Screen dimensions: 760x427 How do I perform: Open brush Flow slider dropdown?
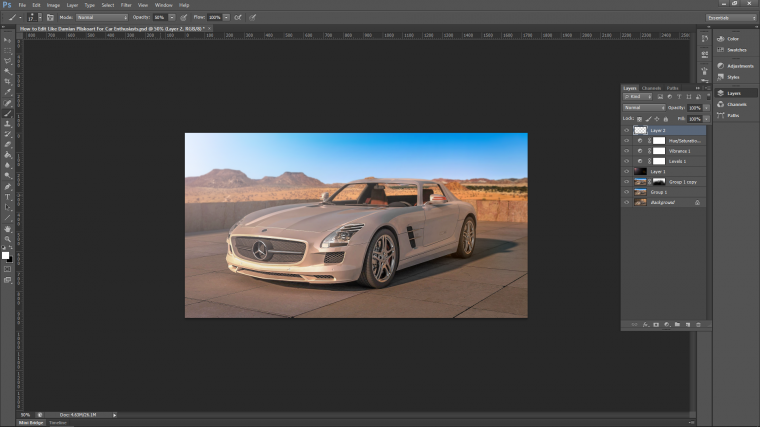point(226,17)
